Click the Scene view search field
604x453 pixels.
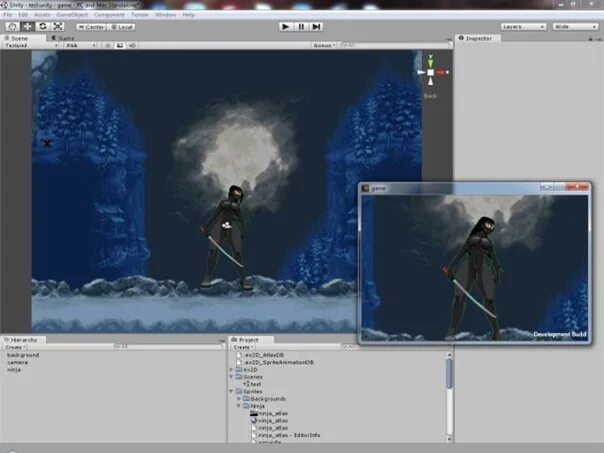coord(394,45)
